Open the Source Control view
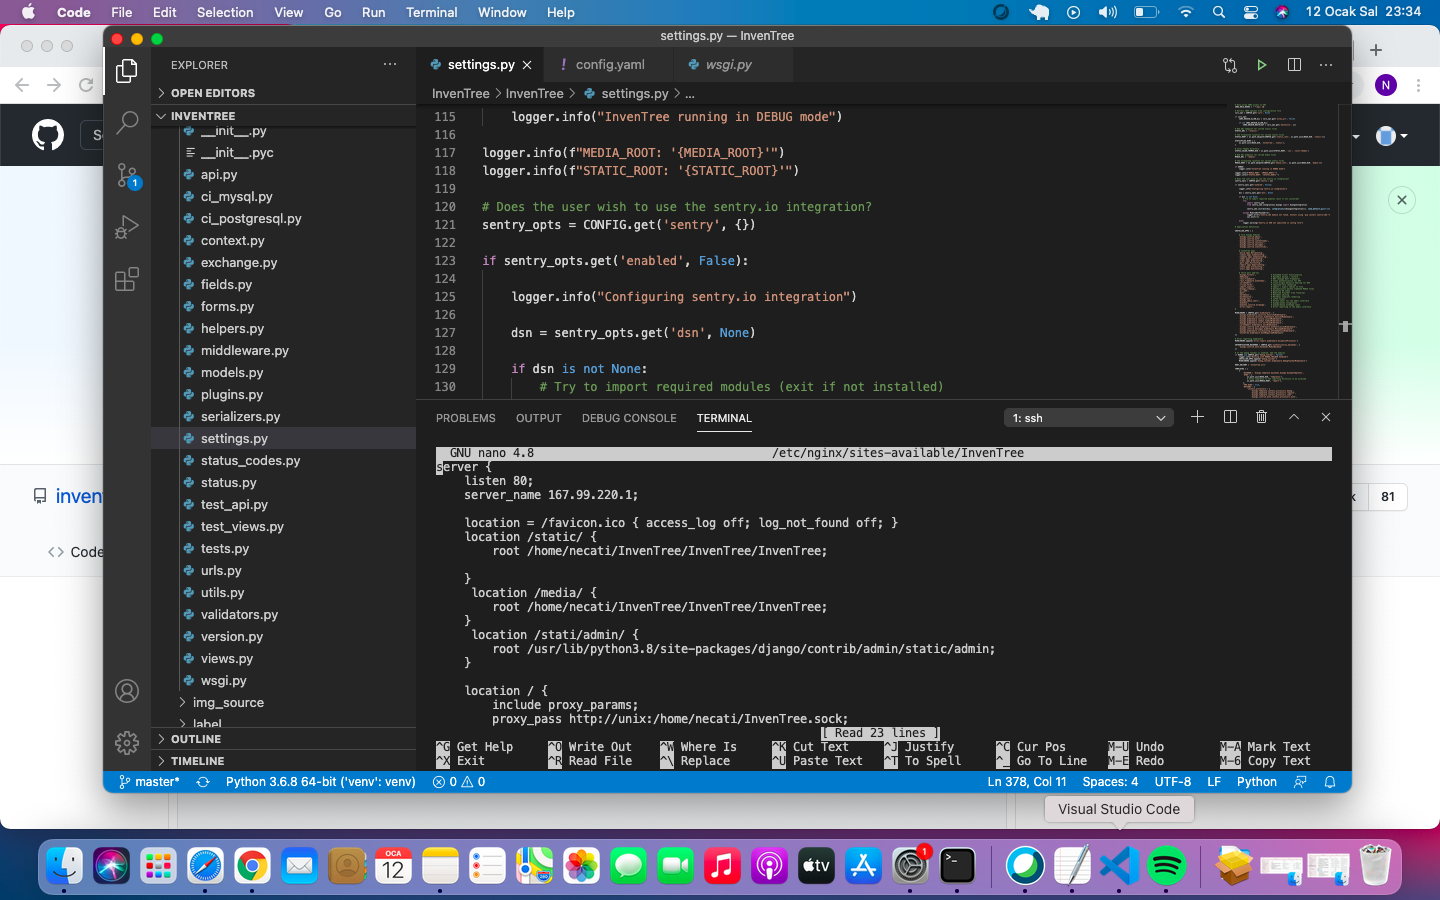1440x900 pixels. [126, 175]
